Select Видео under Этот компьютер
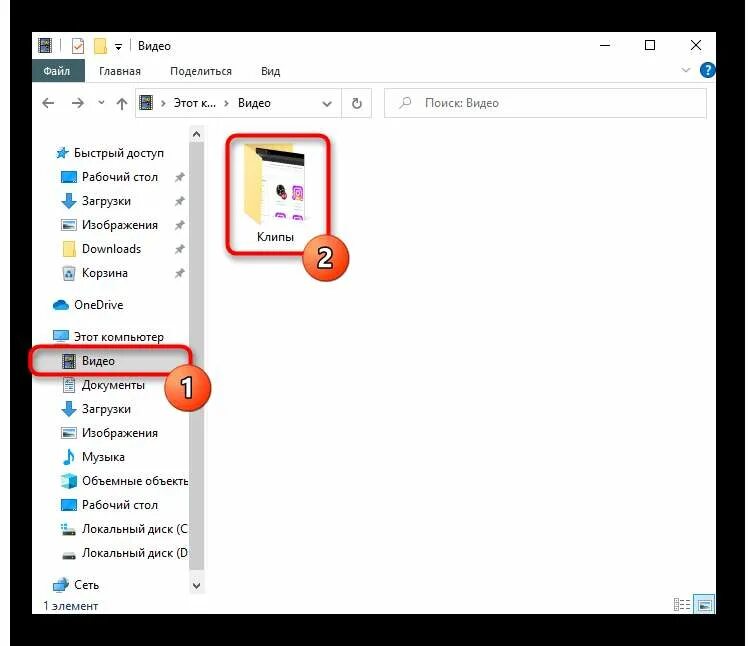Image resolution: width=748 pixels, height=646 pixels. click(98, 361)
